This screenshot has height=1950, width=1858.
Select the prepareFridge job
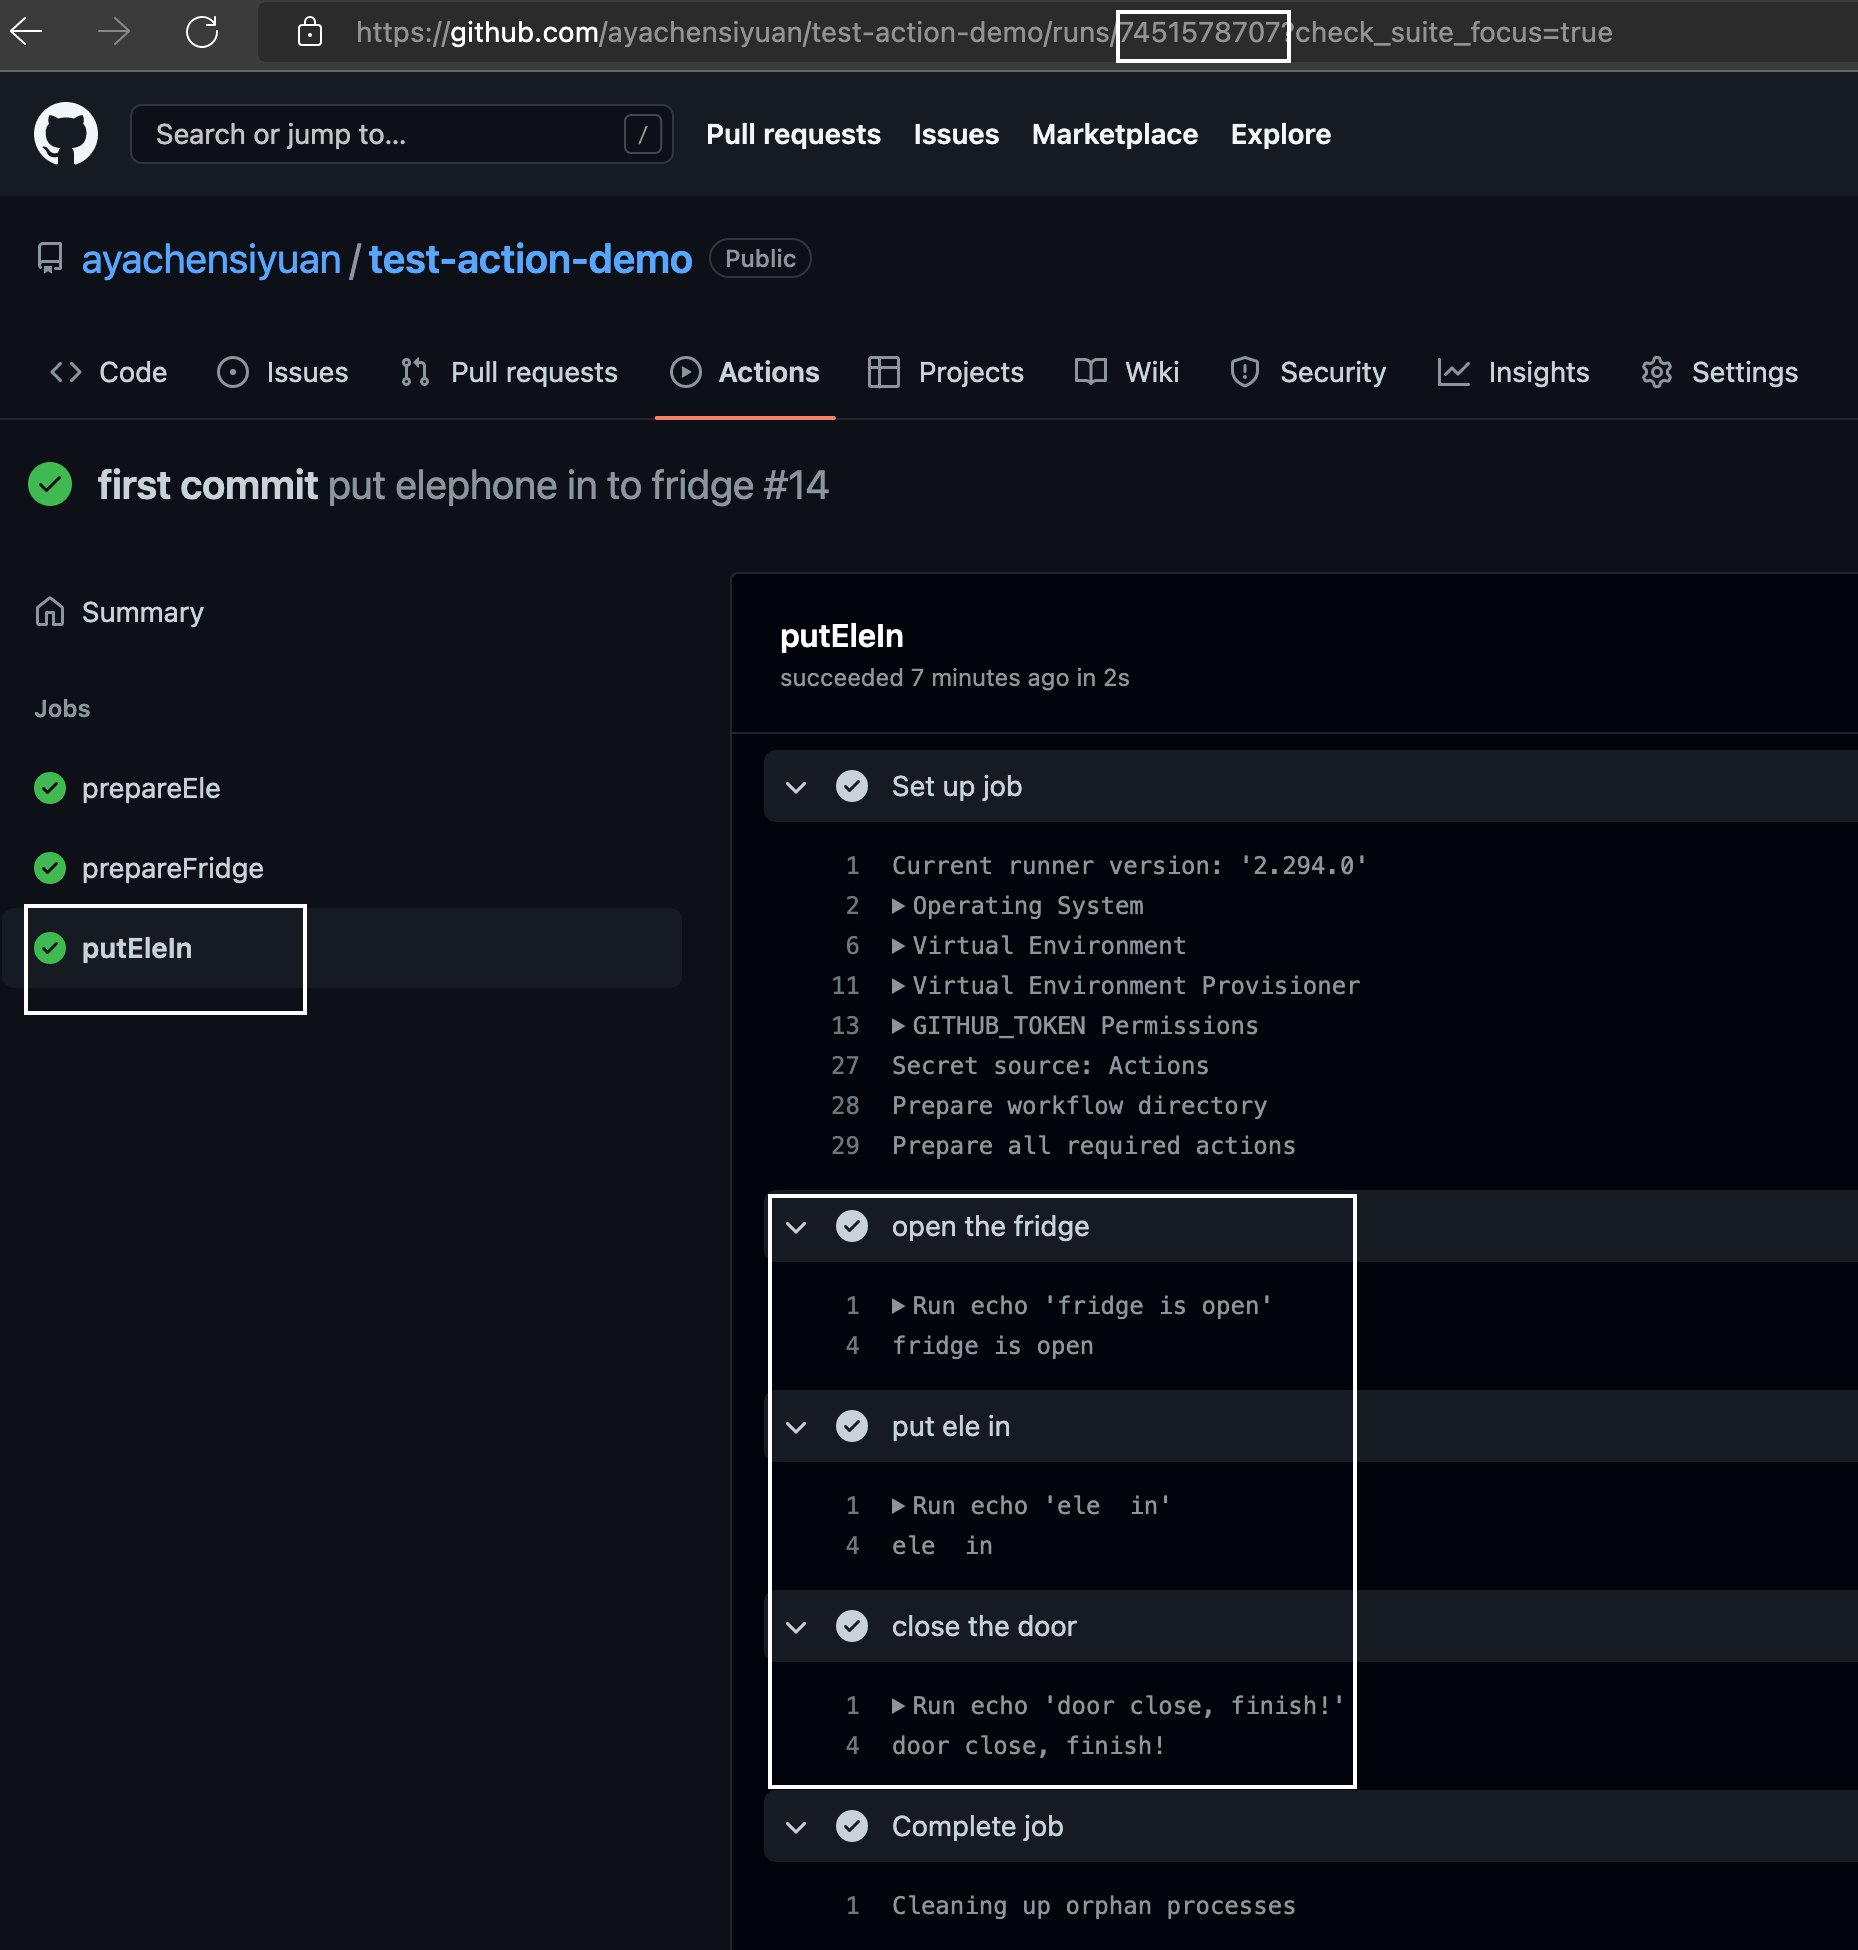(173, 868)
